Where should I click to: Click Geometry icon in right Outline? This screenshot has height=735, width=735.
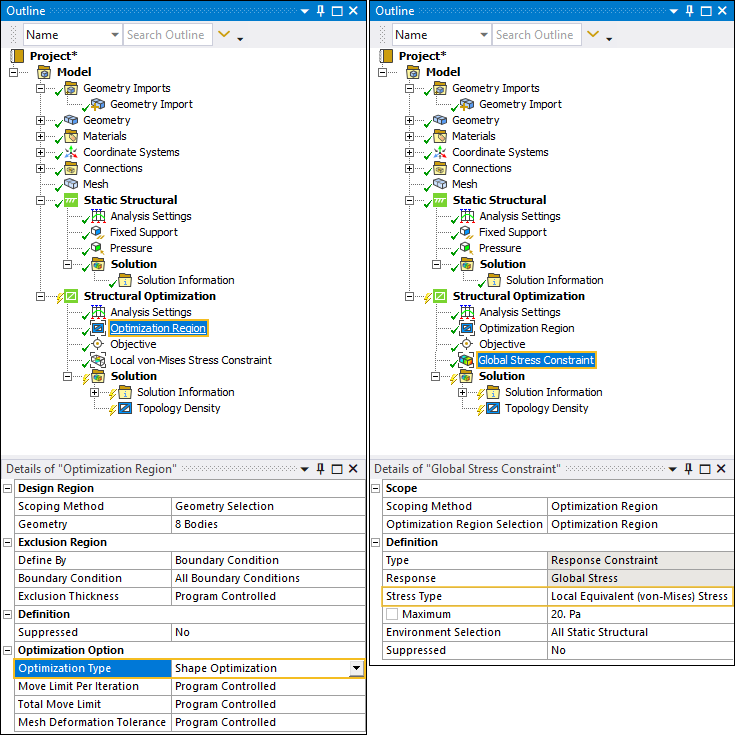coord(440,120)
